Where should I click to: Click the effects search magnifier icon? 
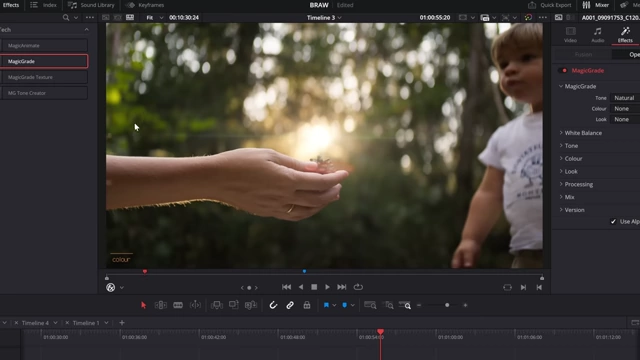66,18
